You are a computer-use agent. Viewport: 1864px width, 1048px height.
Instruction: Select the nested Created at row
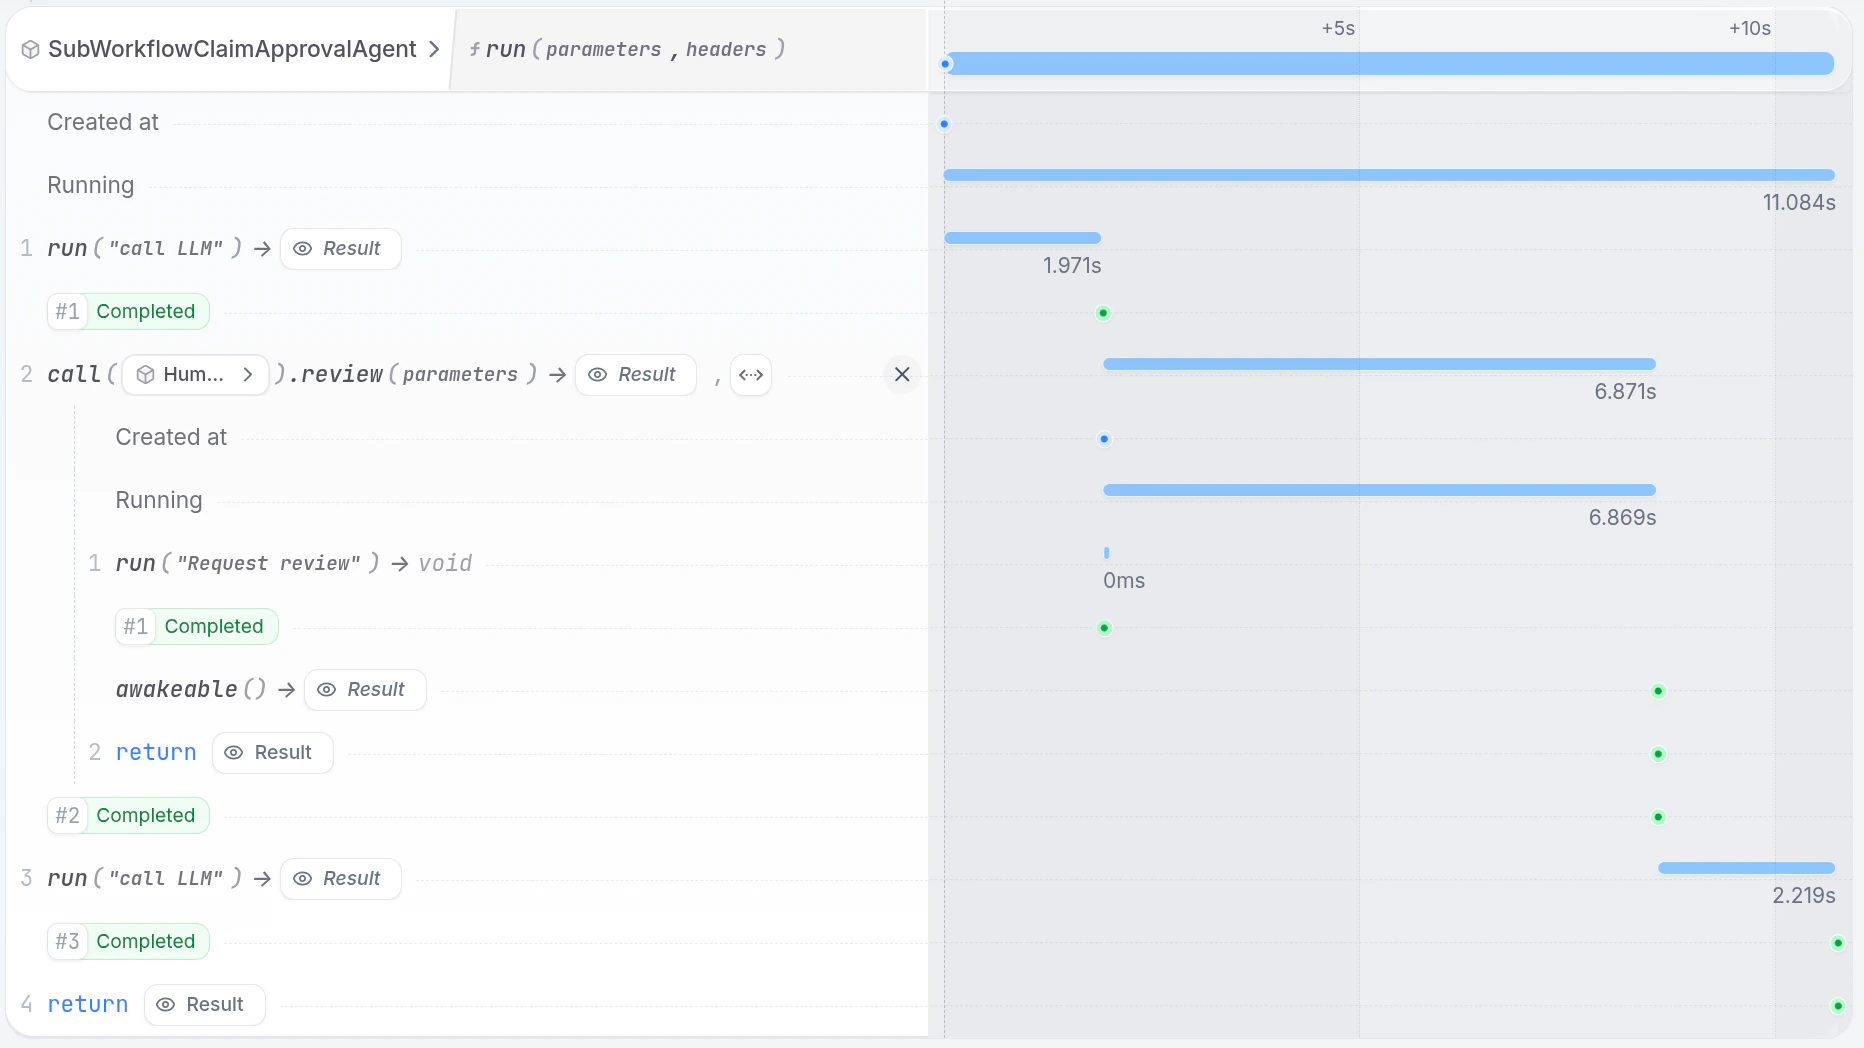pyautogui.click(x=171, y=437)
